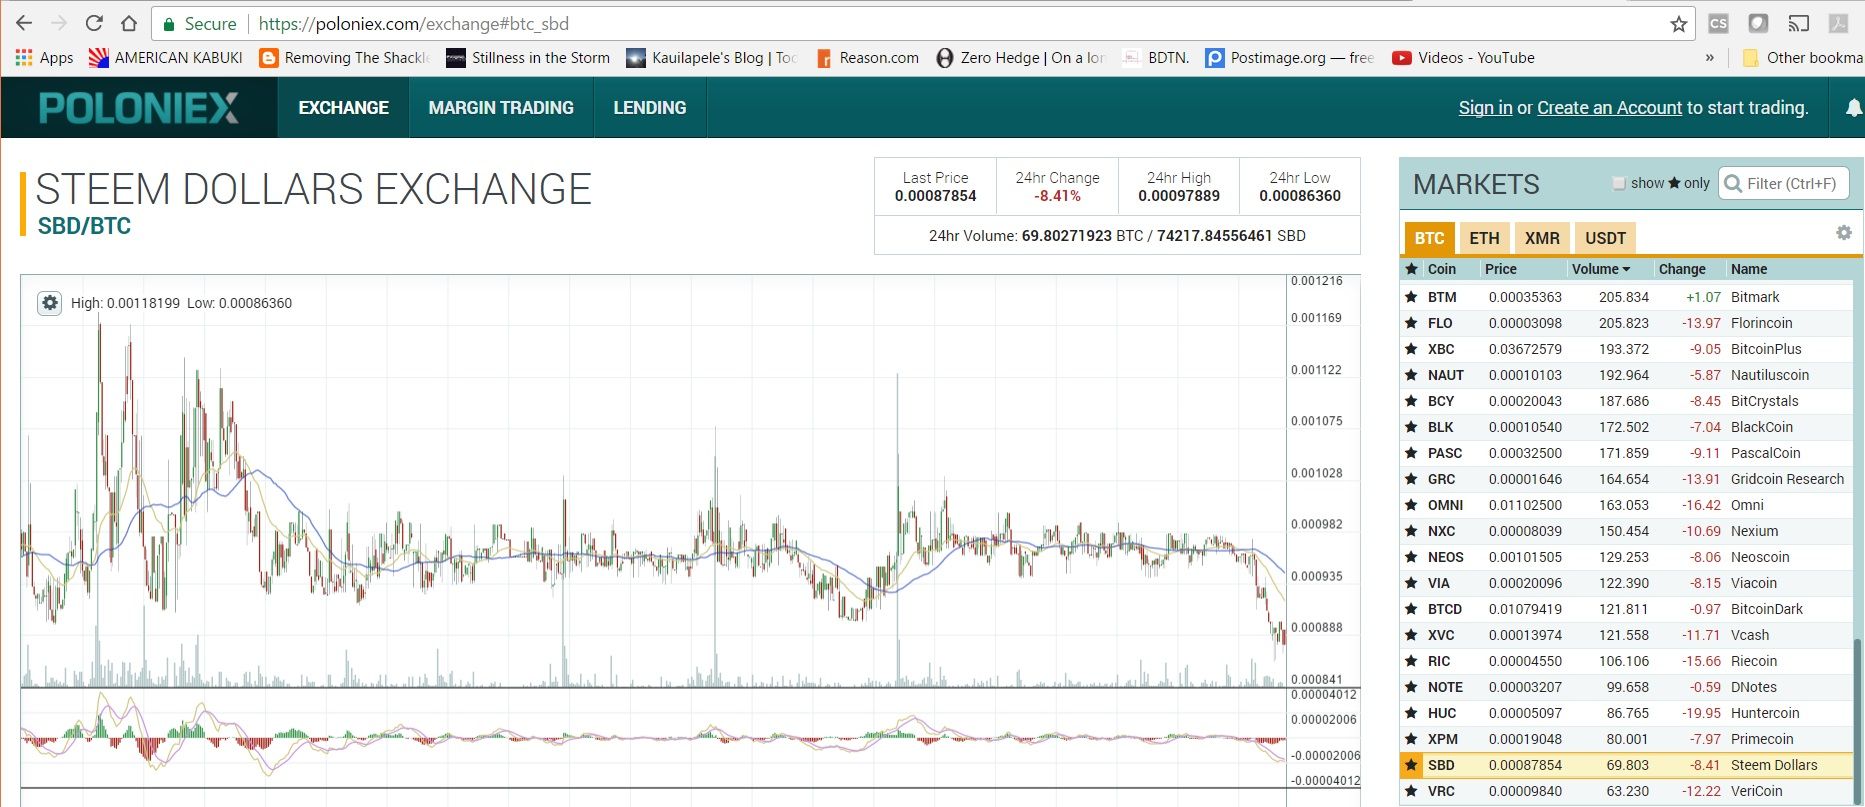Viewport: 1865px width, 807px height.
Task: Open AMERICAN KABUKI bookmark
Action: tap(166, 58)
